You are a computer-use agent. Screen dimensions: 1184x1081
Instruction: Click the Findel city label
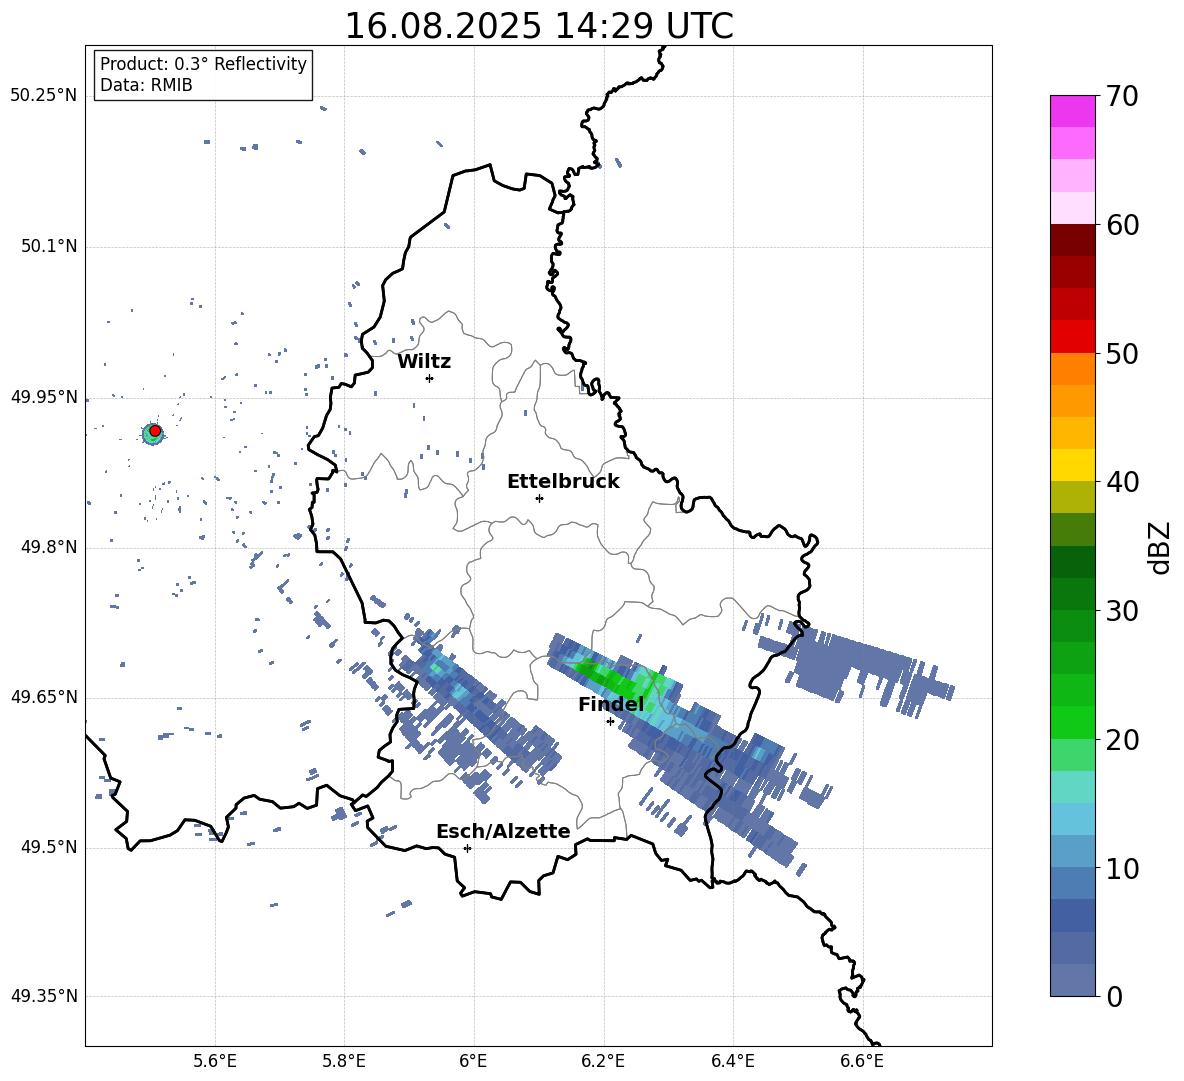[x=611, y=704]
